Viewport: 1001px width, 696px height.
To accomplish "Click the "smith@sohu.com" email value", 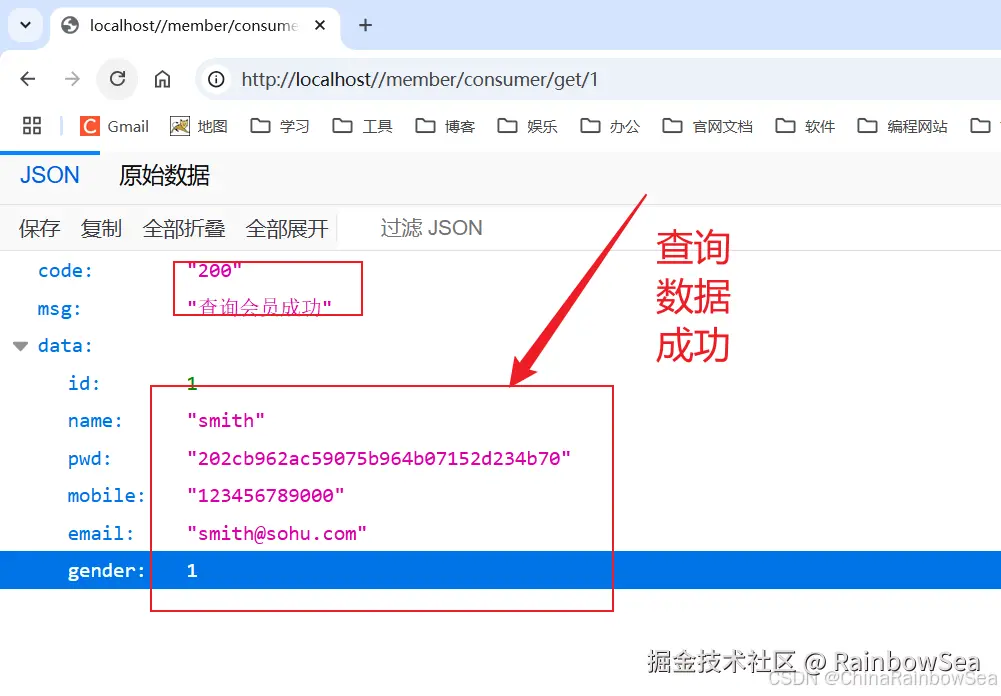I will pos(276,534).
